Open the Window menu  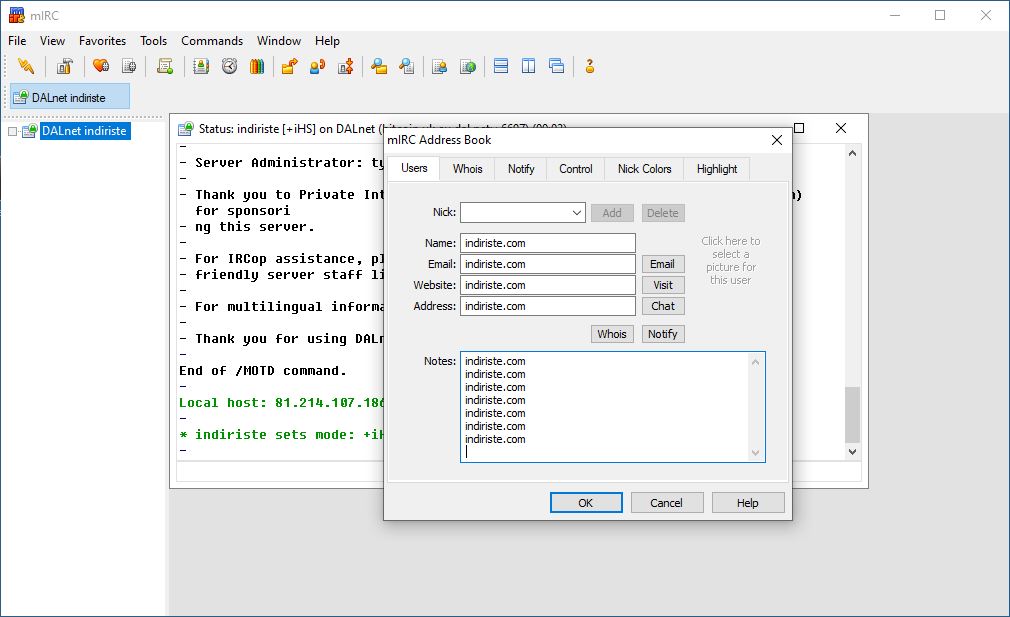click(279, 41)
